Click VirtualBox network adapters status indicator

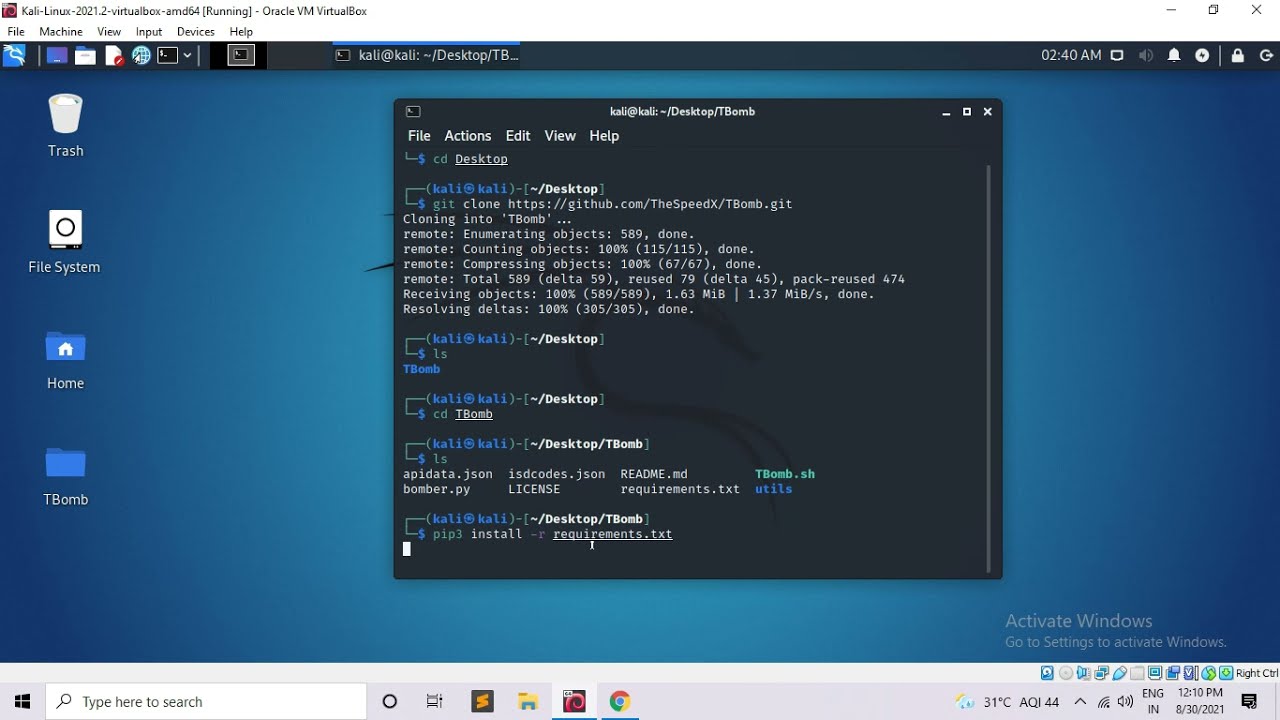point(1101,673)
